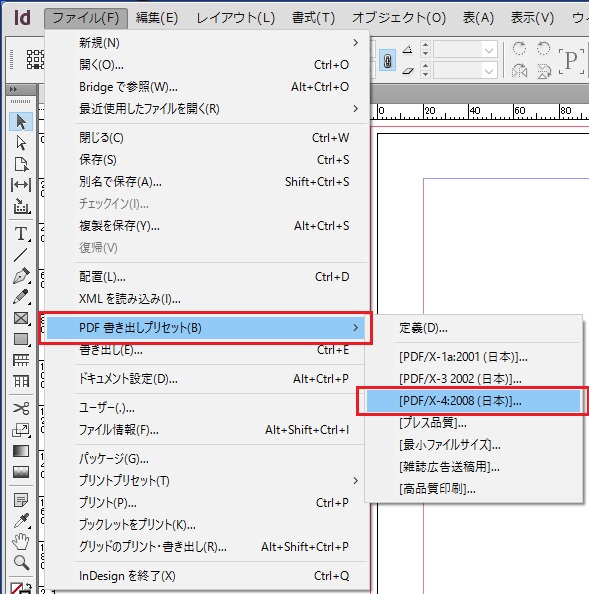Choose パッケージ(G)... menu item
Screen dimensions: 589x594
[207, 459]
